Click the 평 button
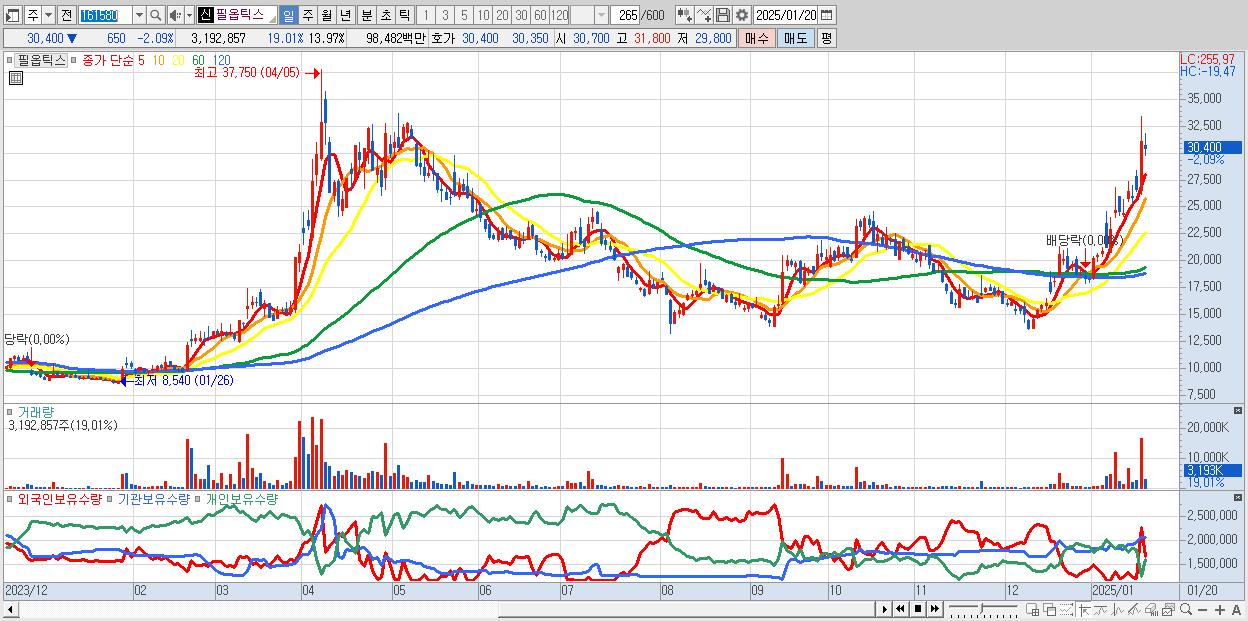Viewport: 1248px width, 621px height. point(826,38)
